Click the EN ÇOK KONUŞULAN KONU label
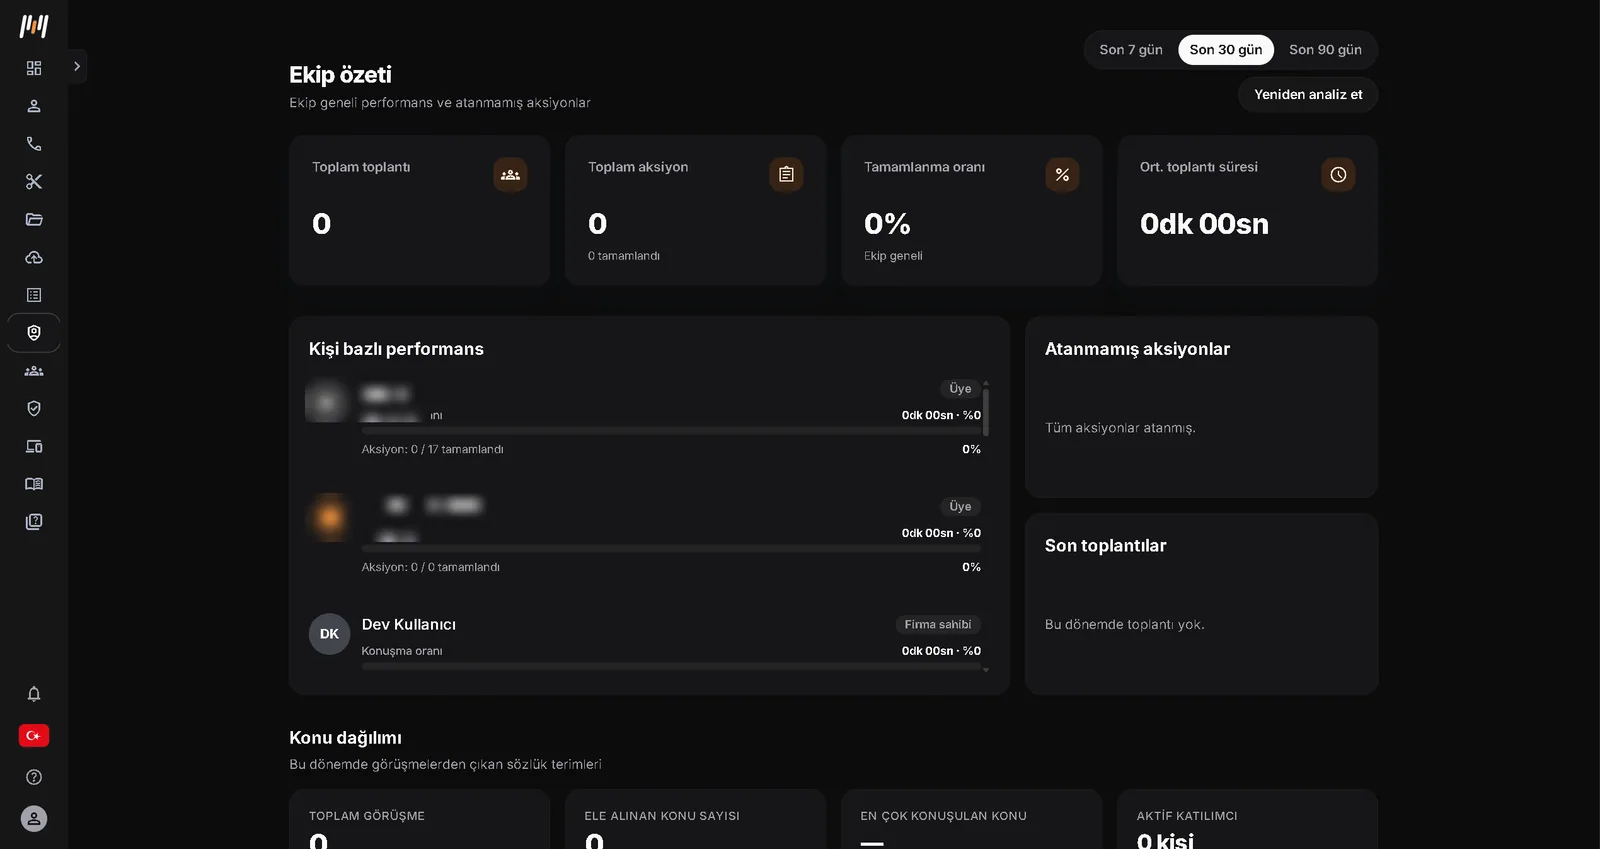Image resolution: width=1600 pixels, height=849 pixels. [x=943, y=816]
